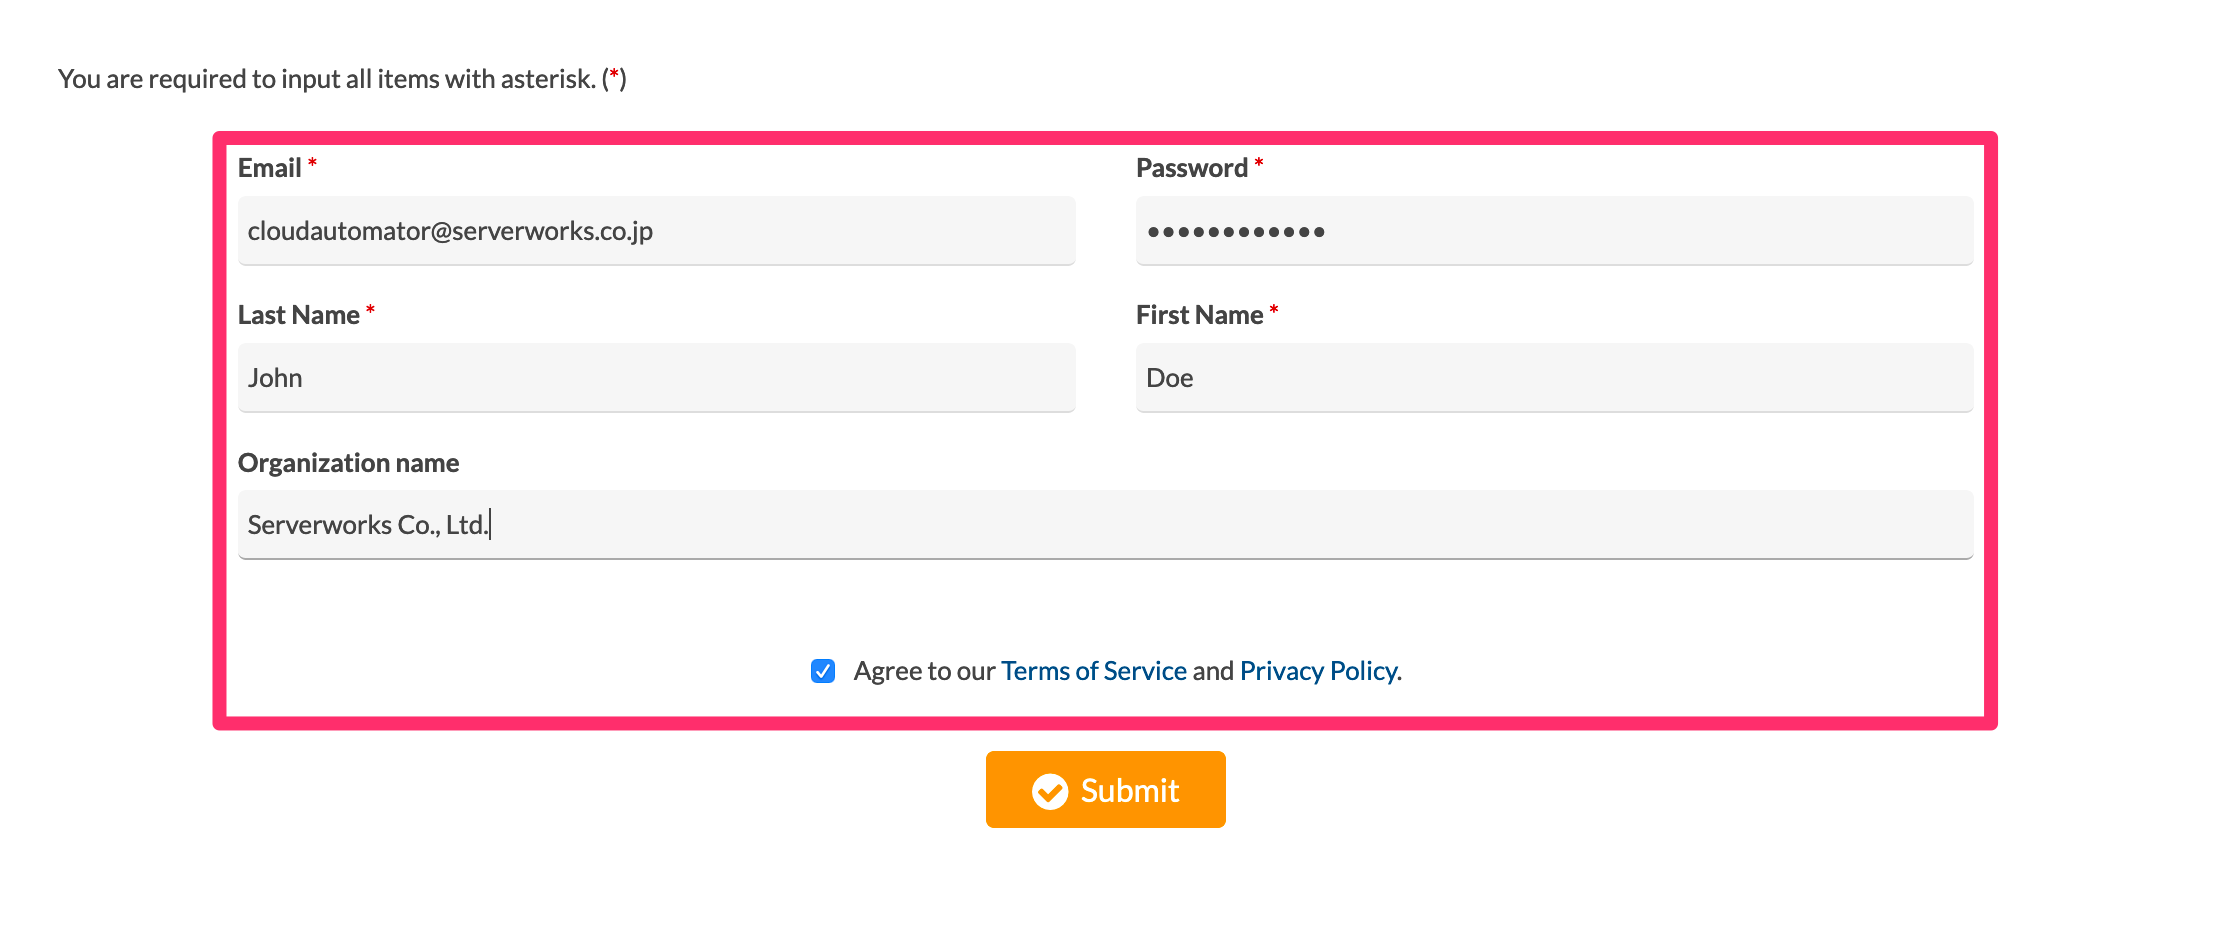Focus the Password input field
The width and height of the screenshot is (2214, 926).
[1554, 231]
